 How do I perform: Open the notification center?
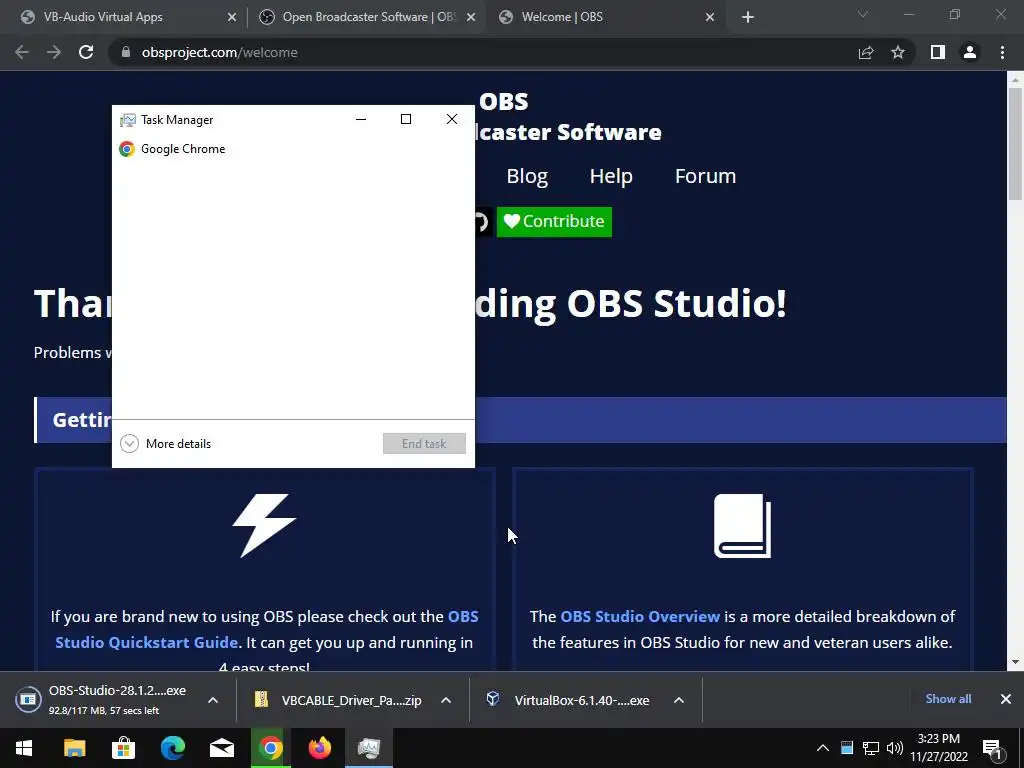pos(992,749)
